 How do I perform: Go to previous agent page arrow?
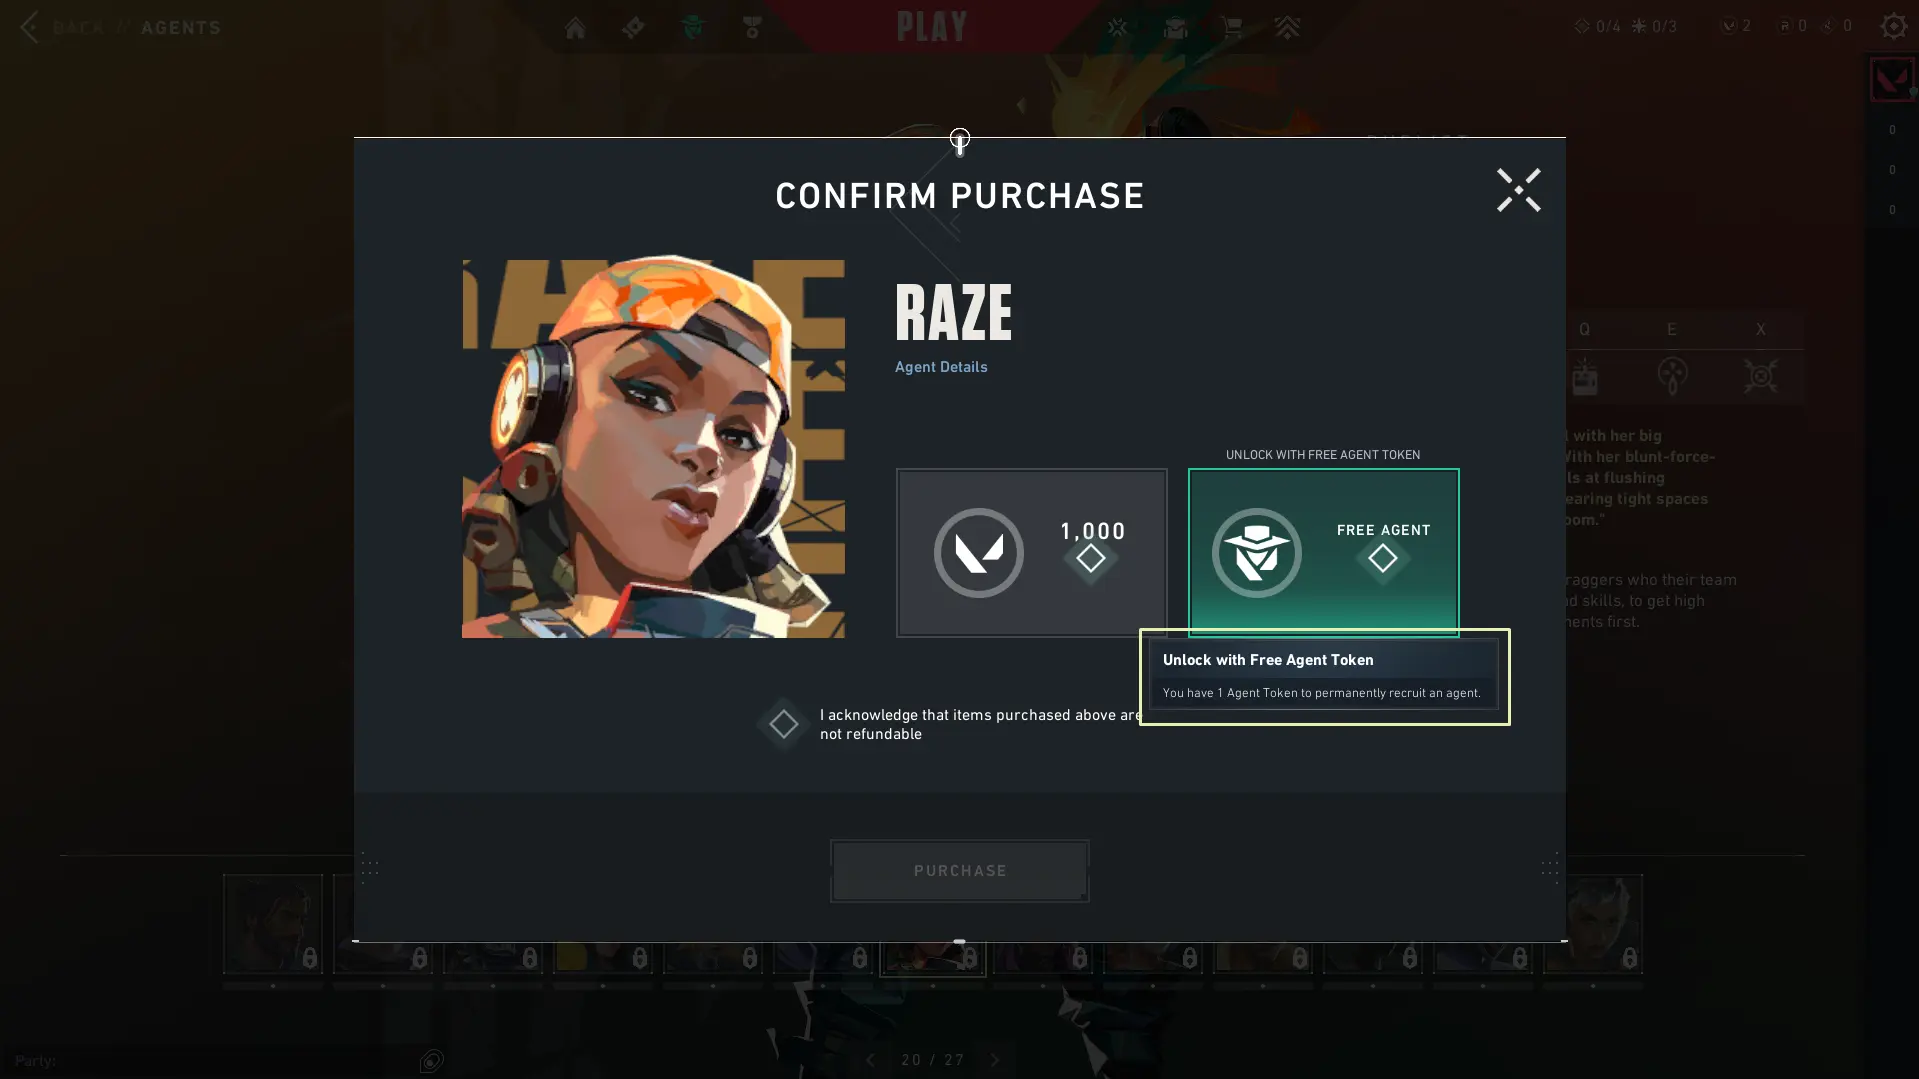point(869,1060)
